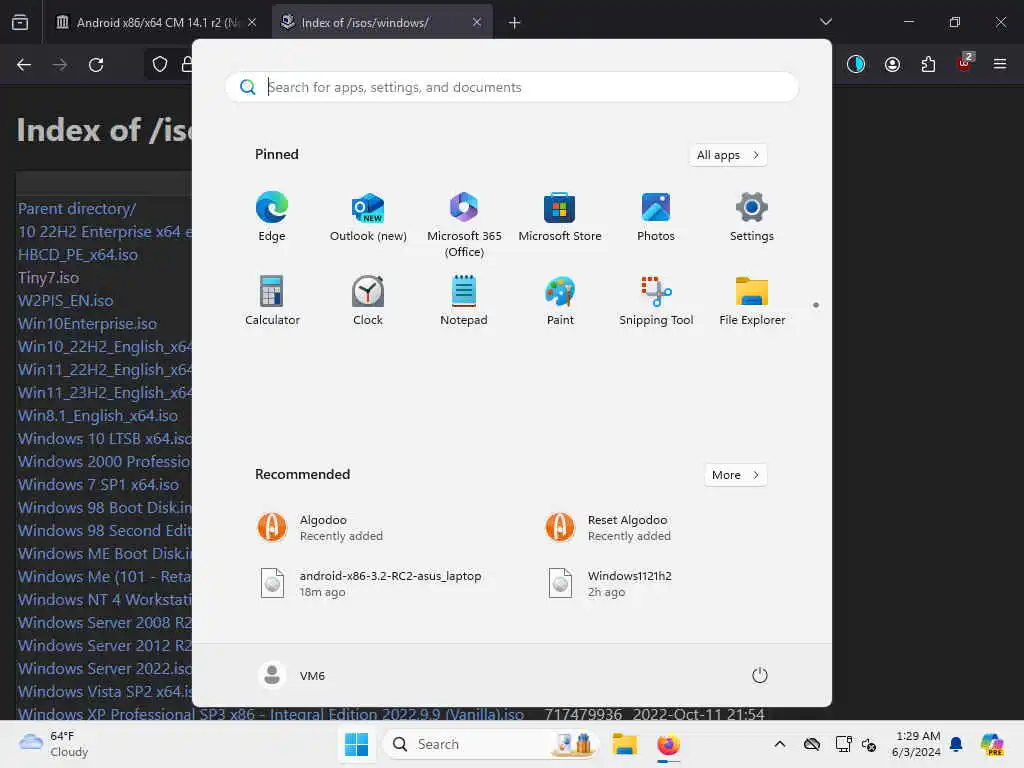
Task: Click the Windows Vista SP2 x64 link
Action: [x=104, y=692]
